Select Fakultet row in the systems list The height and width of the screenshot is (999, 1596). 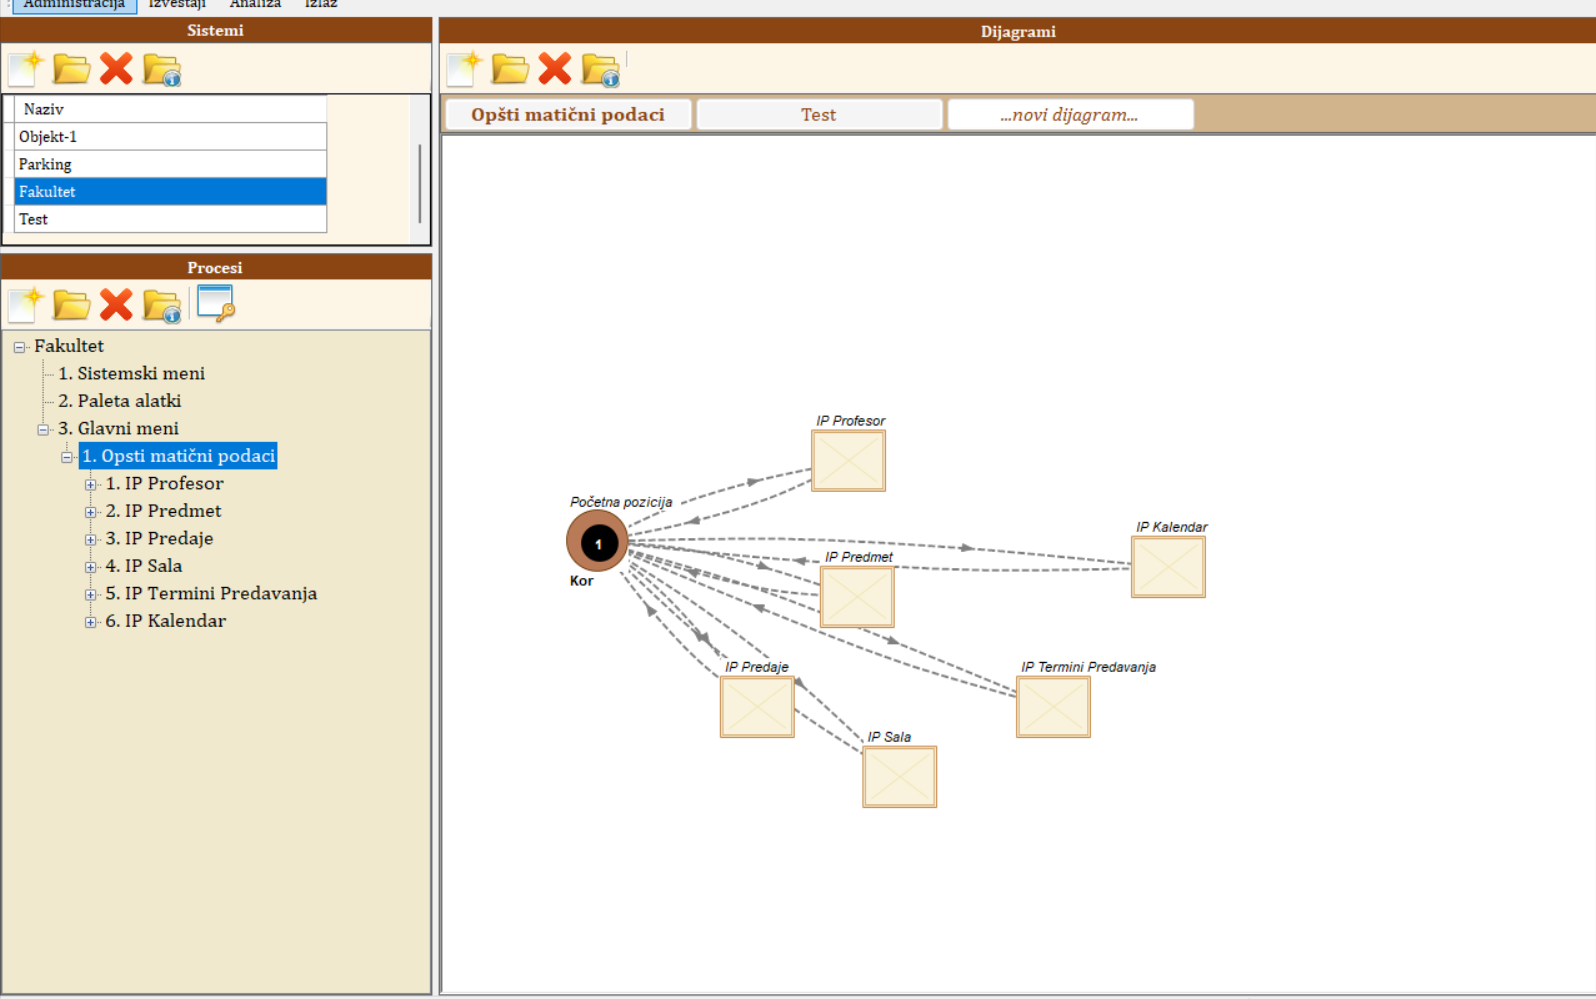pos(171,191)
